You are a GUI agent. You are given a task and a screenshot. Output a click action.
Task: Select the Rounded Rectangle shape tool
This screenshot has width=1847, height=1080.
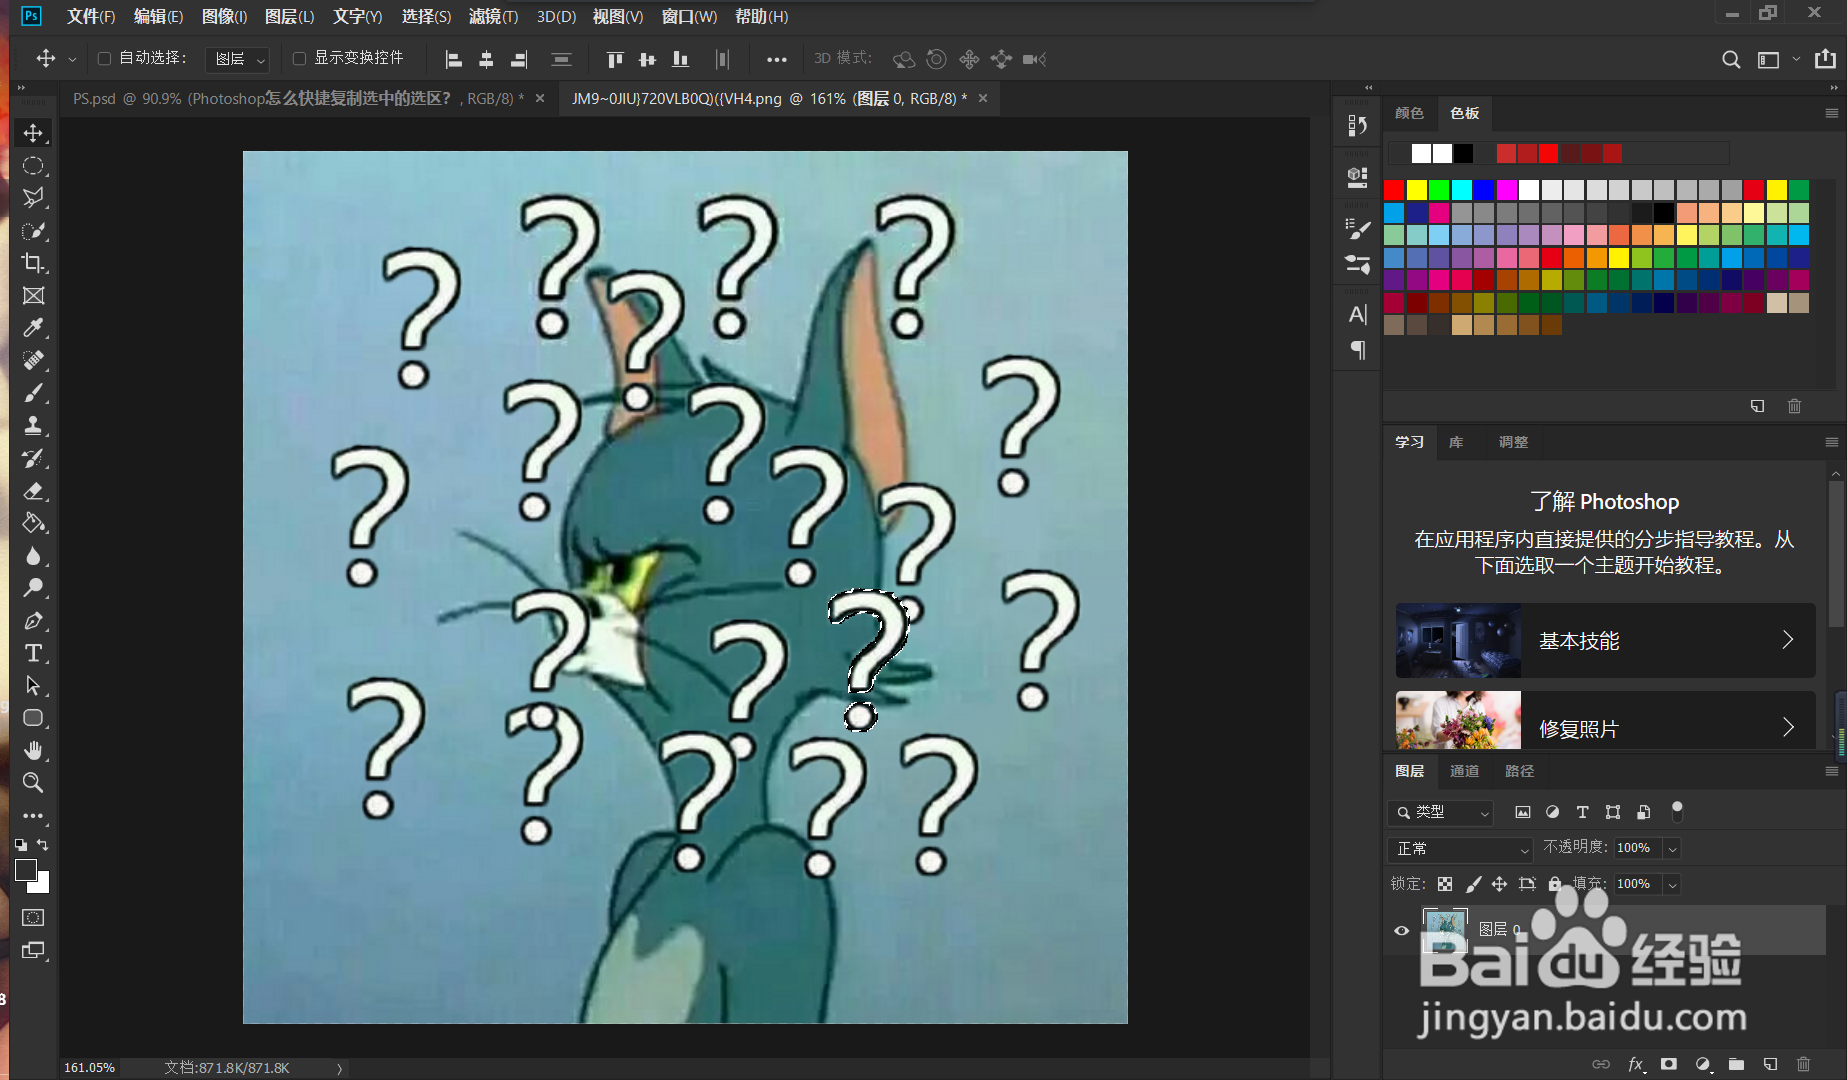(33, 718)
